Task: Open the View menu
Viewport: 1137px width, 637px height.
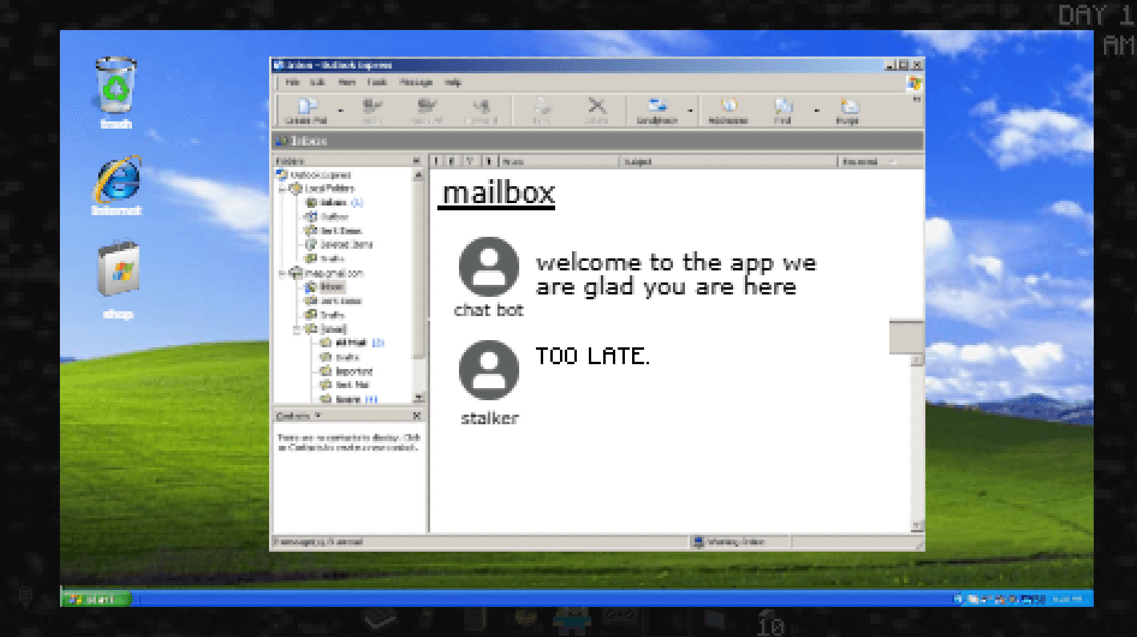Action: 347,83
